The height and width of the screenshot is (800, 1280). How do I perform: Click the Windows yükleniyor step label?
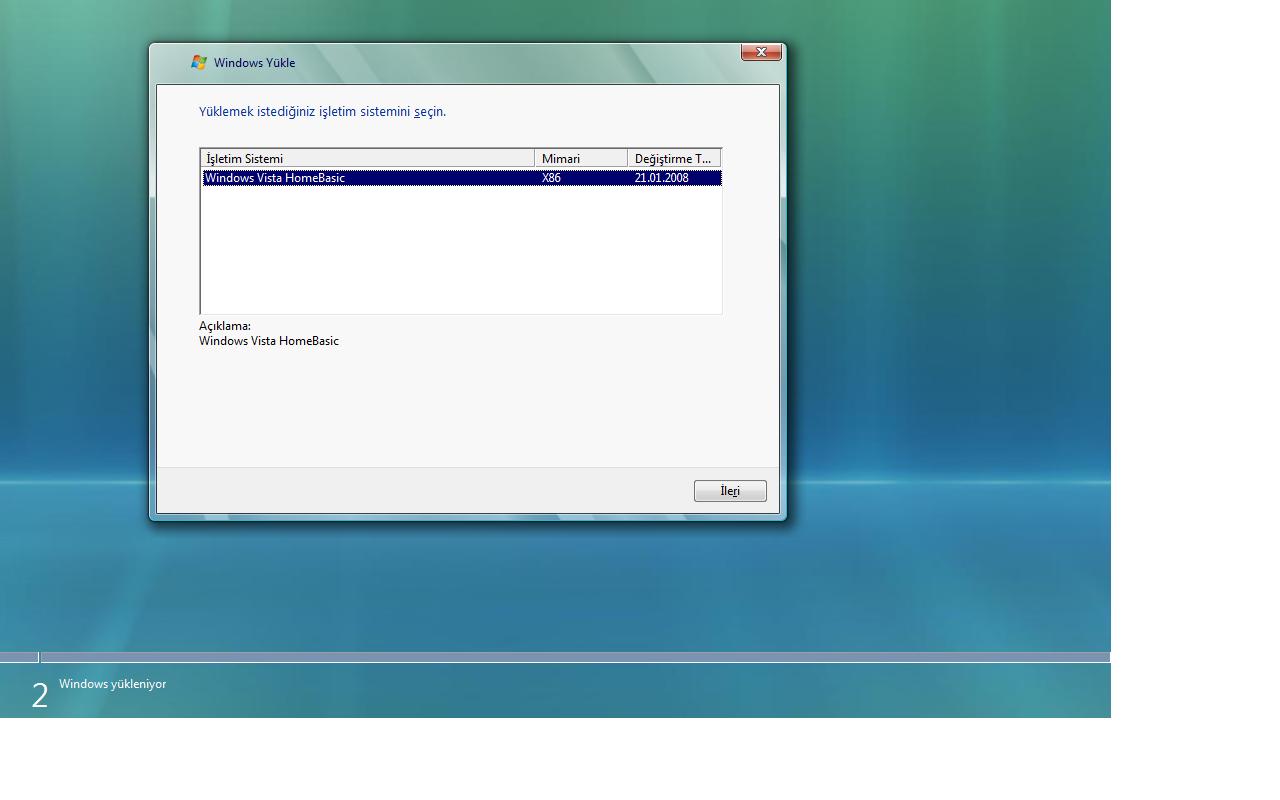(x=112, y=684)
